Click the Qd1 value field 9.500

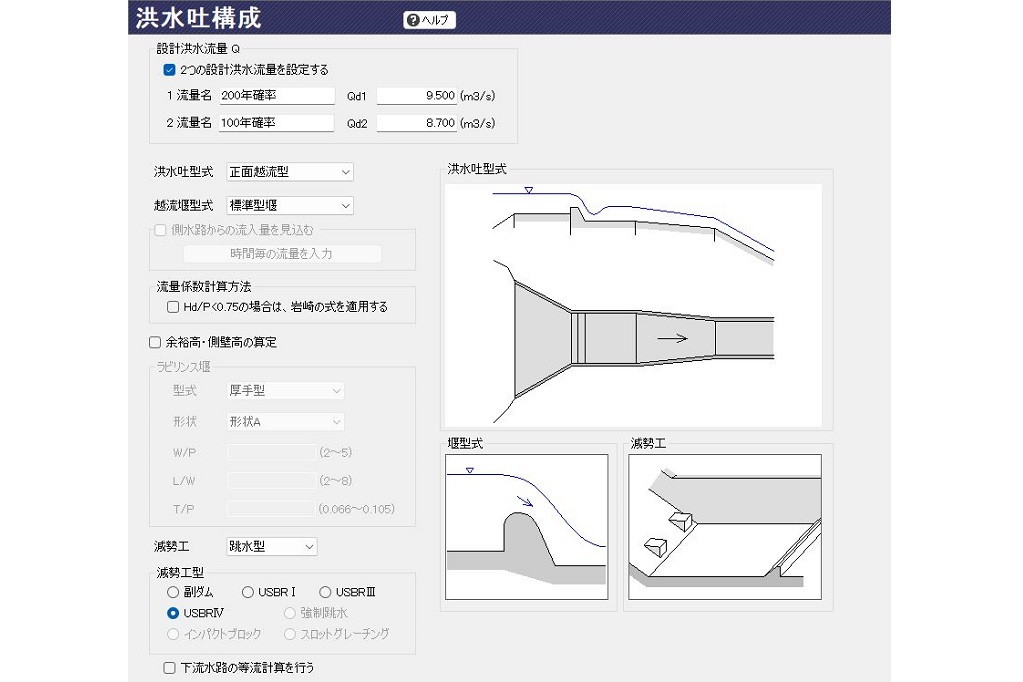416,95
